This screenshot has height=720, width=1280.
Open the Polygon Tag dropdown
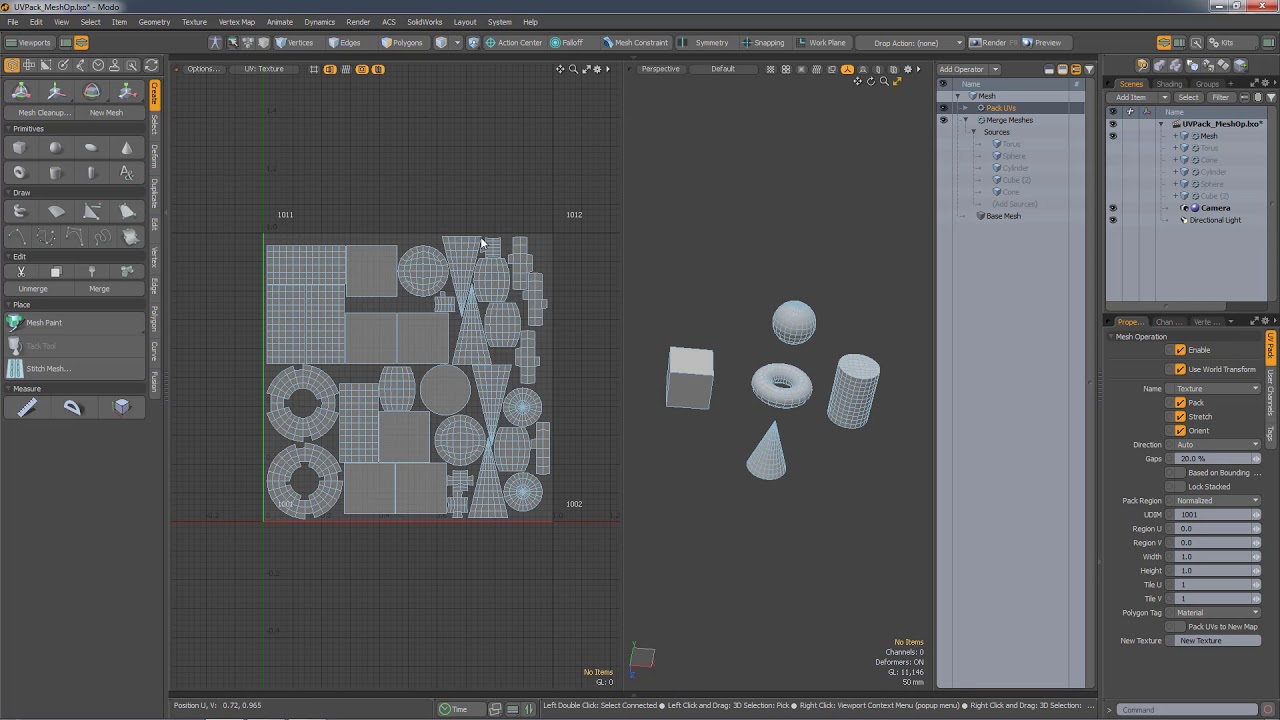1218,612
